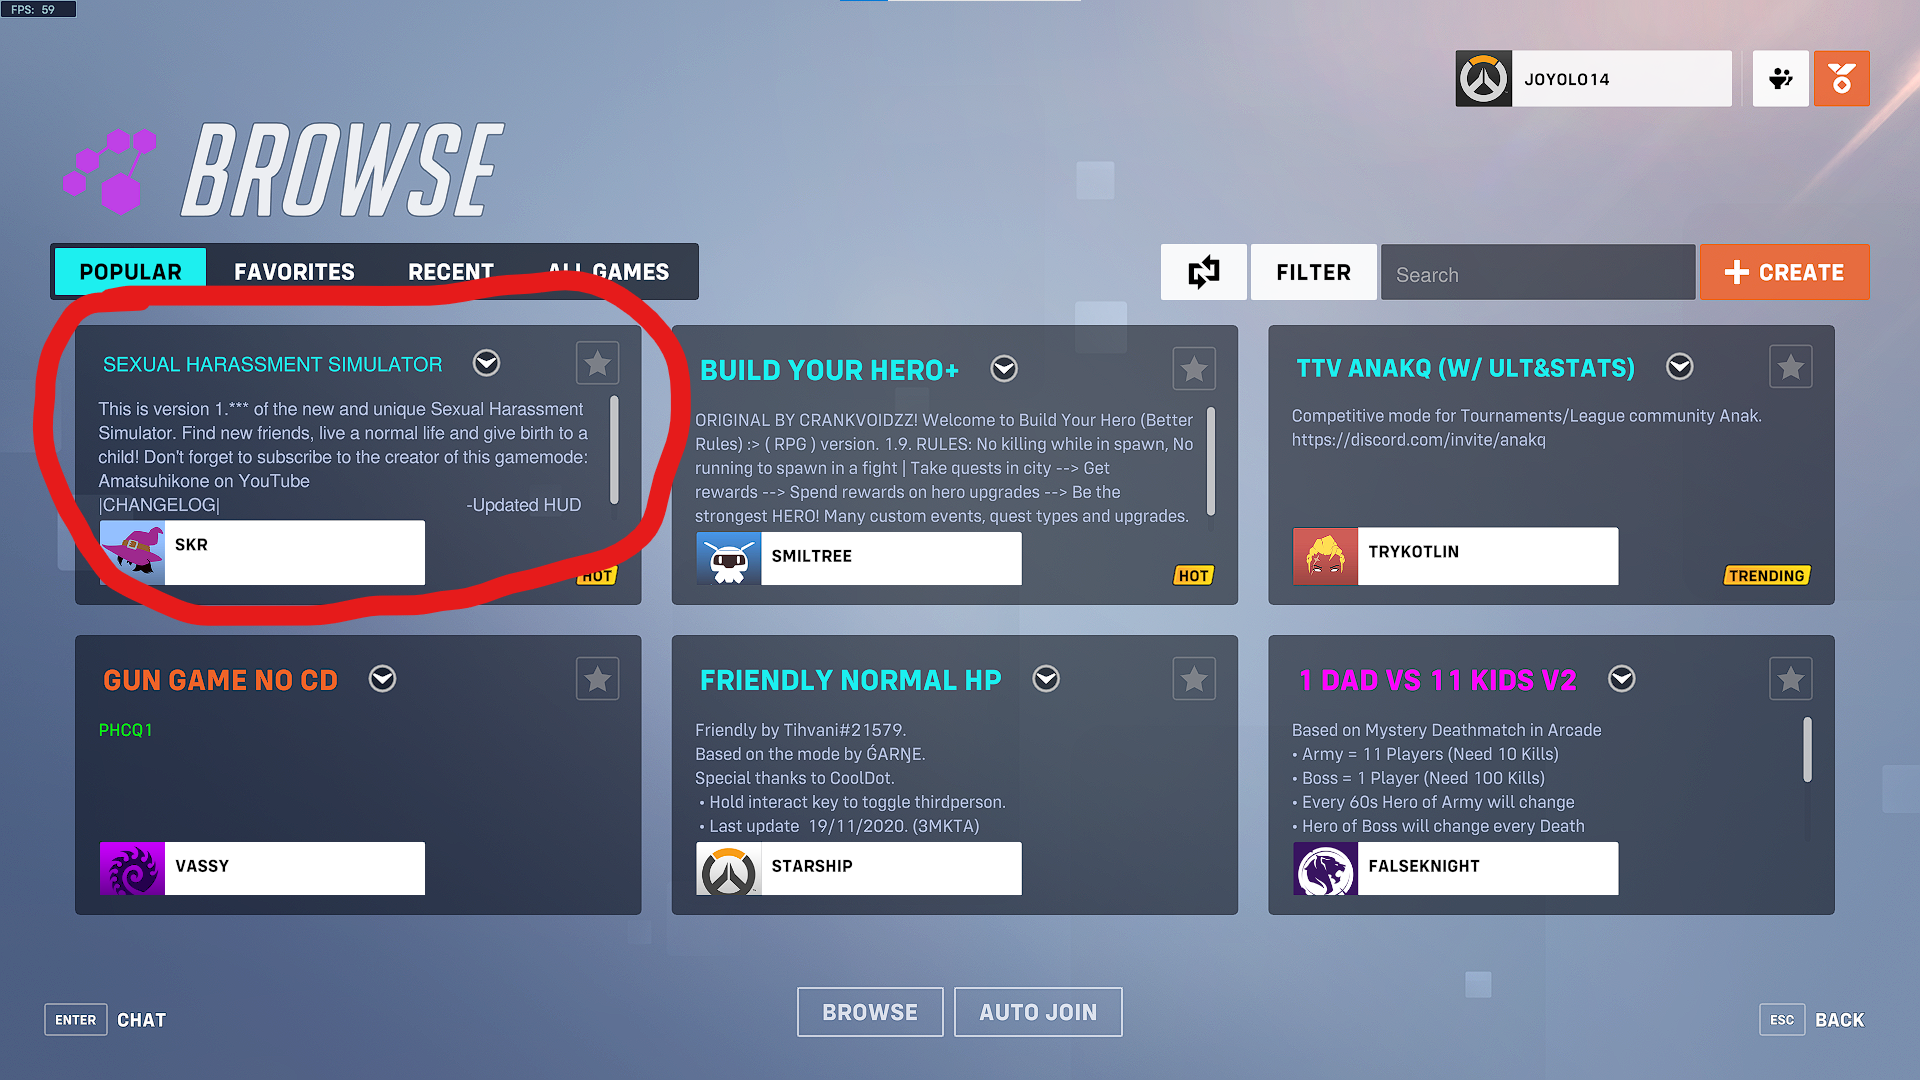Click the orange CREATE button

1785,273
